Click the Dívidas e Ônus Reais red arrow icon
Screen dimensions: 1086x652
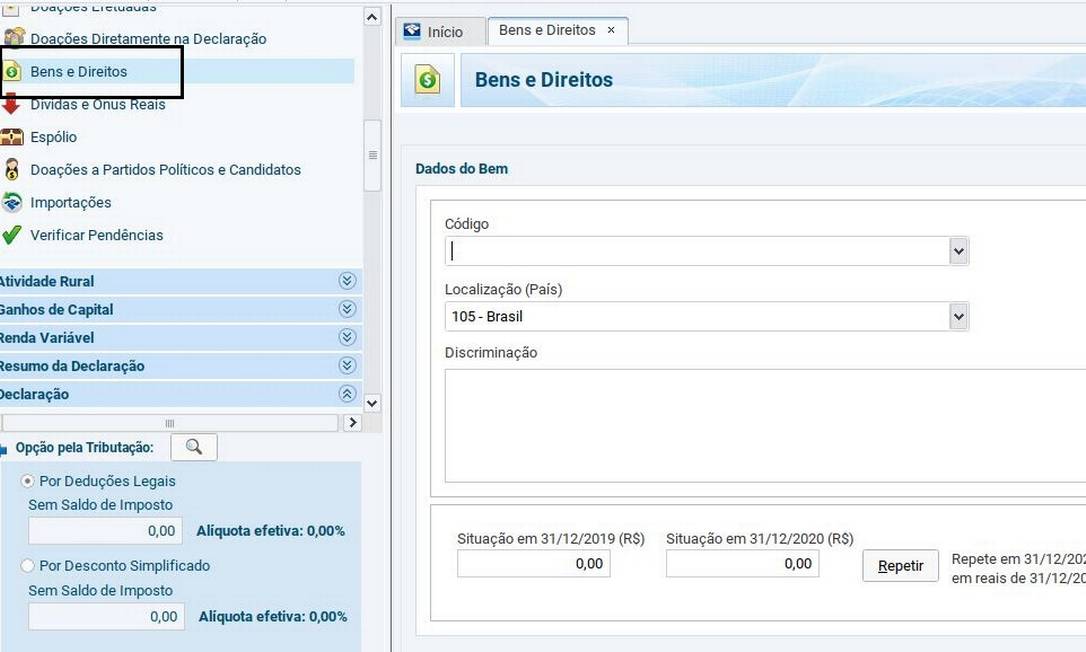click(x=11, y=104)
